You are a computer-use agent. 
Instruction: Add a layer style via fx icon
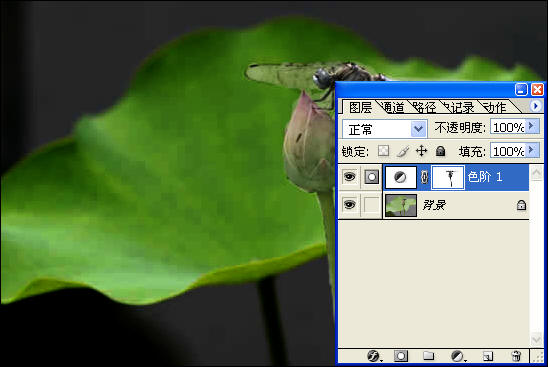click(x=374, y=356)
